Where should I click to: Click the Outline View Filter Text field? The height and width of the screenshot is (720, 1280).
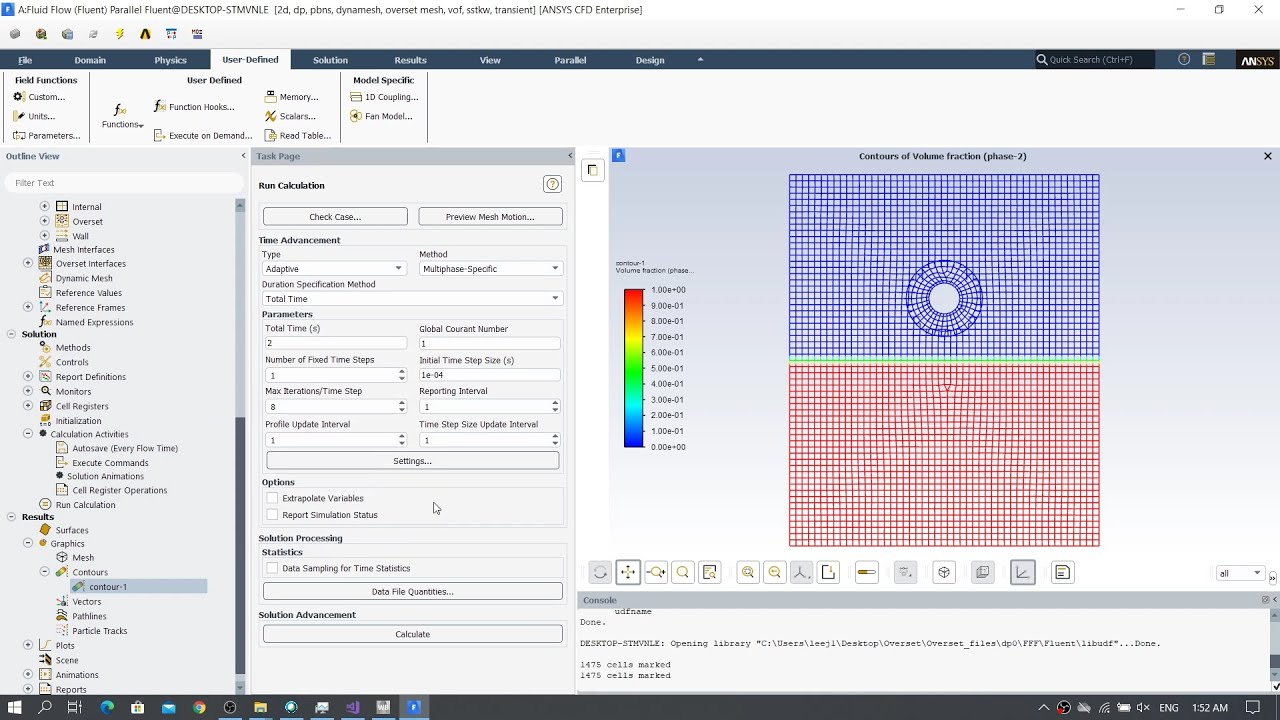coord(123,183)
